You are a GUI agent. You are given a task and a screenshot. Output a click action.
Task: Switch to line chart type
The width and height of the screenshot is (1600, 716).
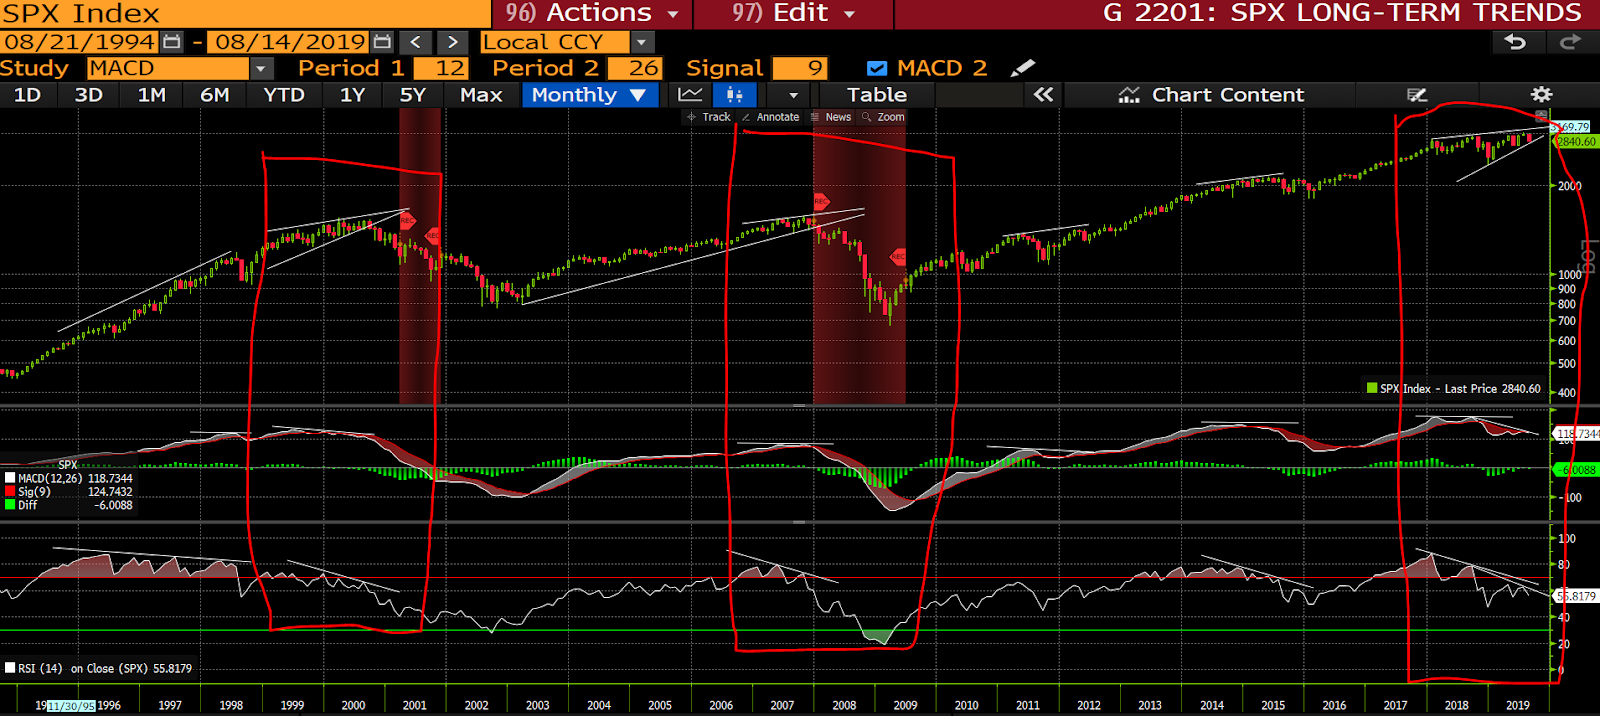[690, 95]
